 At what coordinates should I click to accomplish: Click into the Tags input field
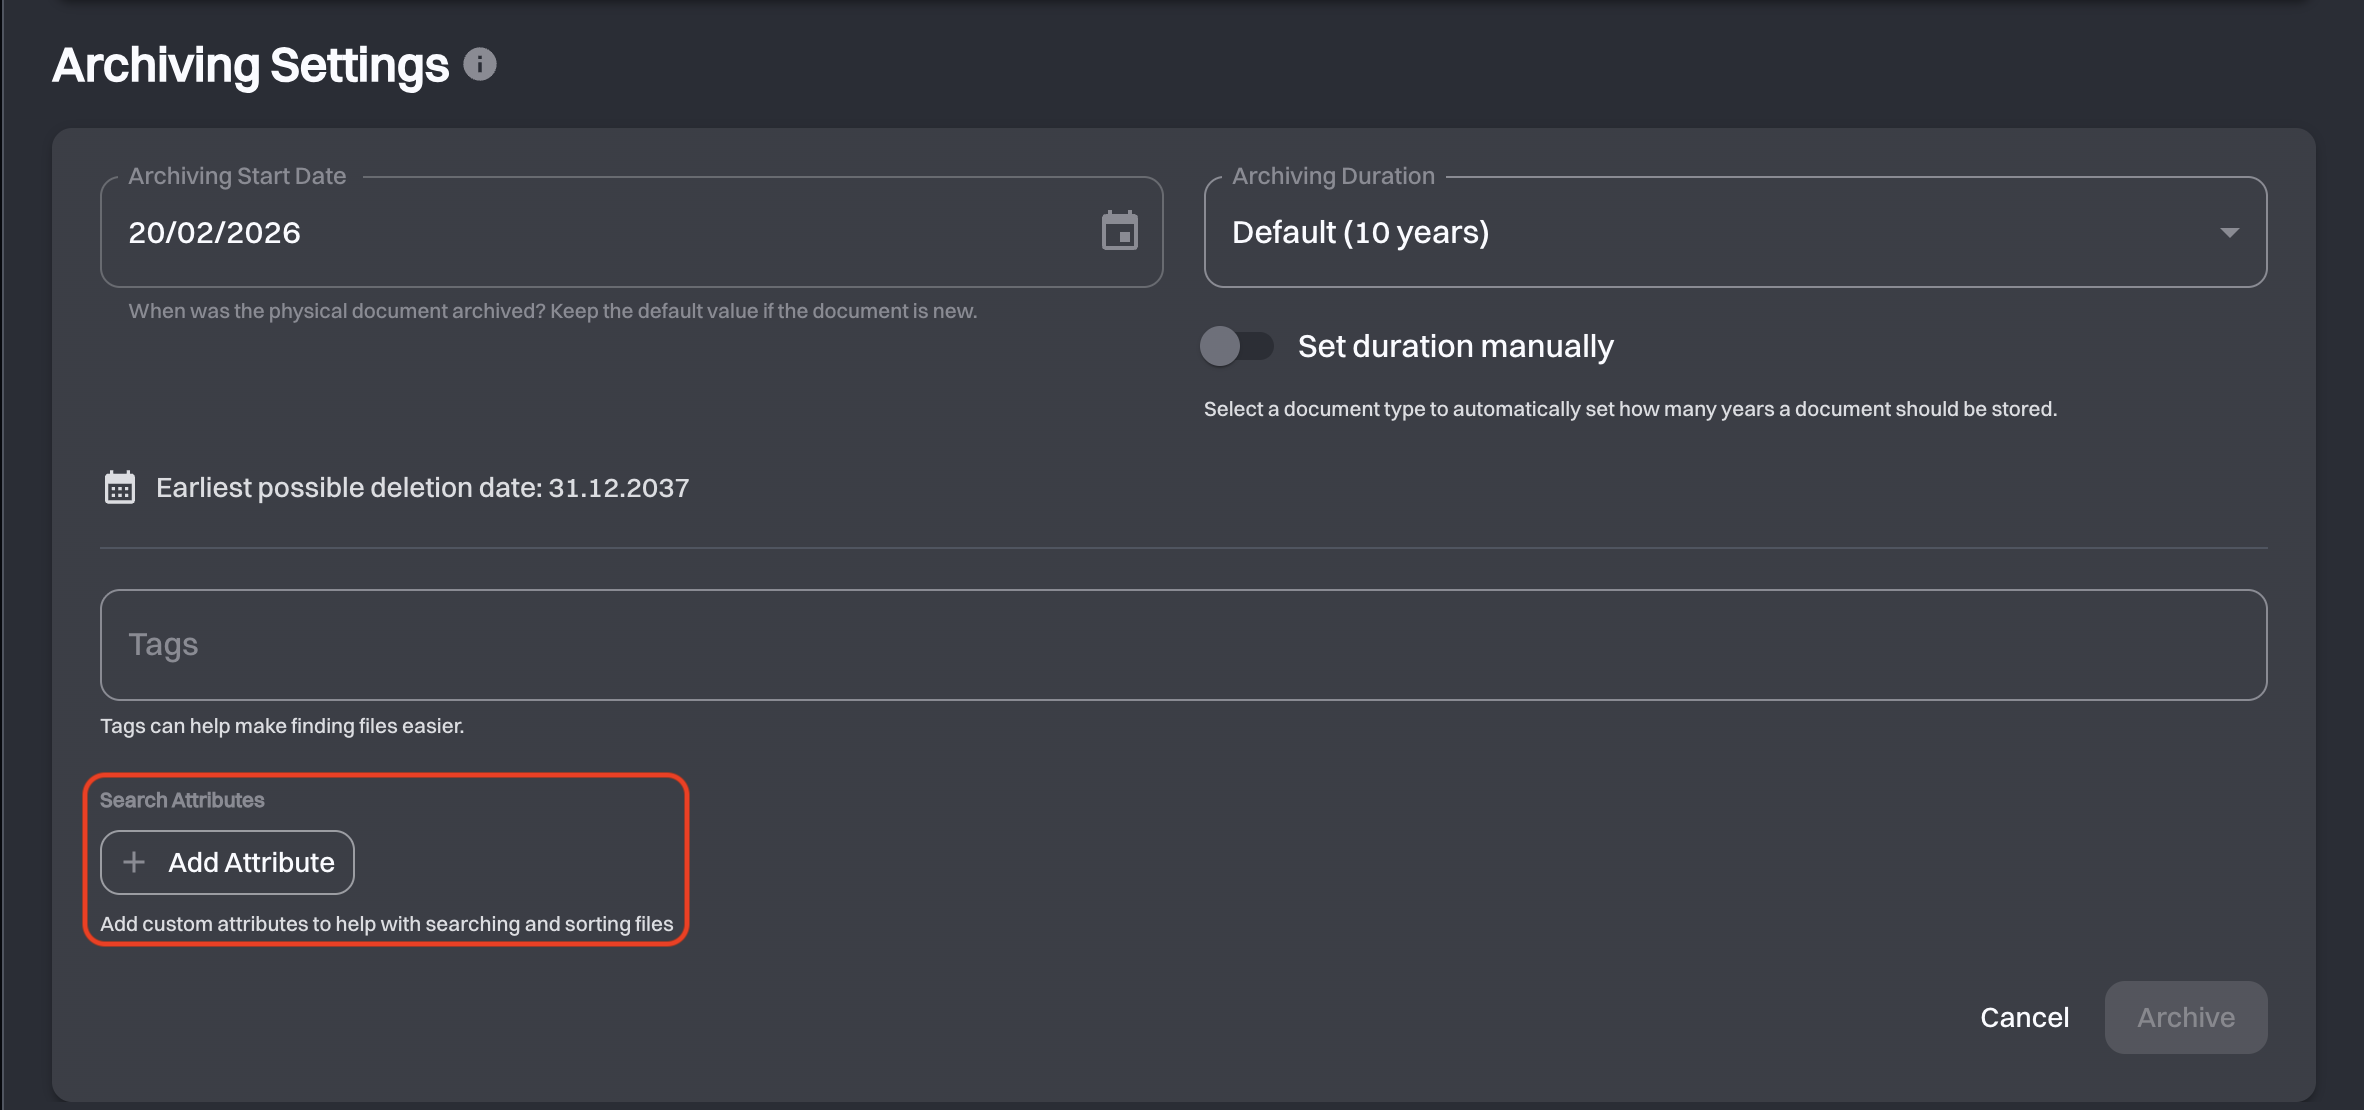click(1183, 645)
